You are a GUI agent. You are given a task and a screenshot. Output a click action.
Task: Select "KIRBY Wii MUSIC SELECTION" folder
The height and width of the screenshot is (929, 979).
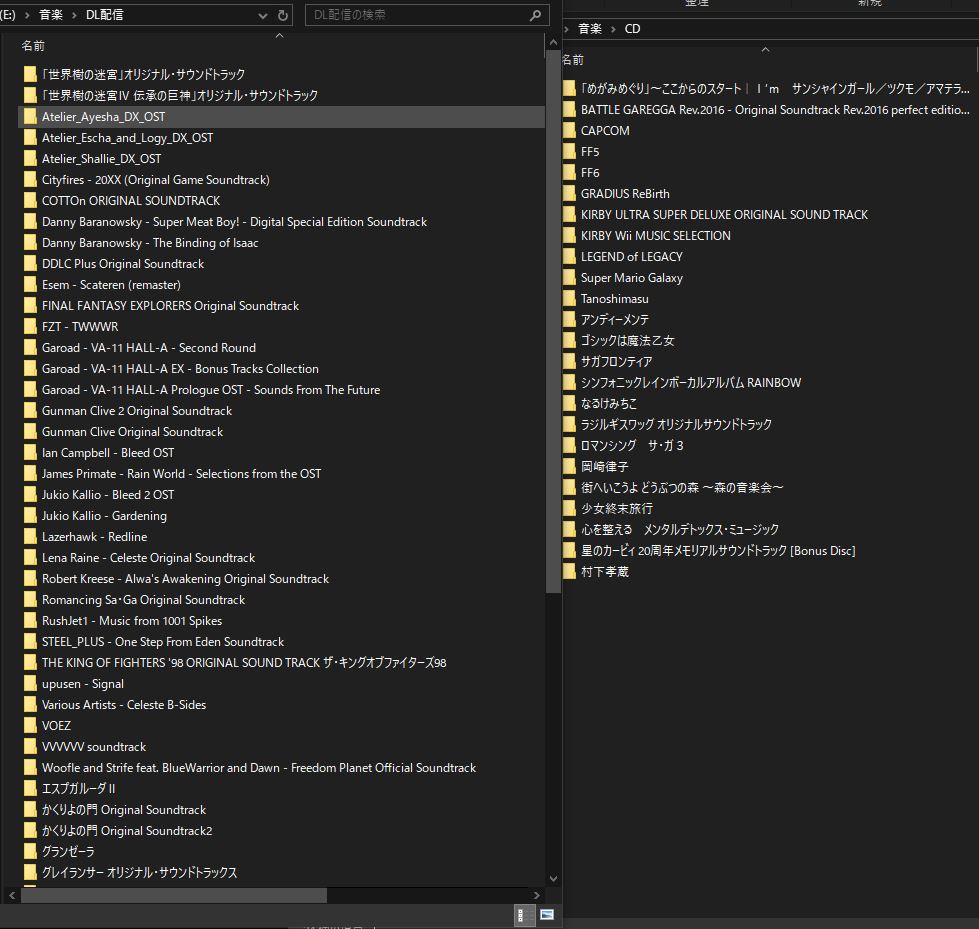click(656, 236)
